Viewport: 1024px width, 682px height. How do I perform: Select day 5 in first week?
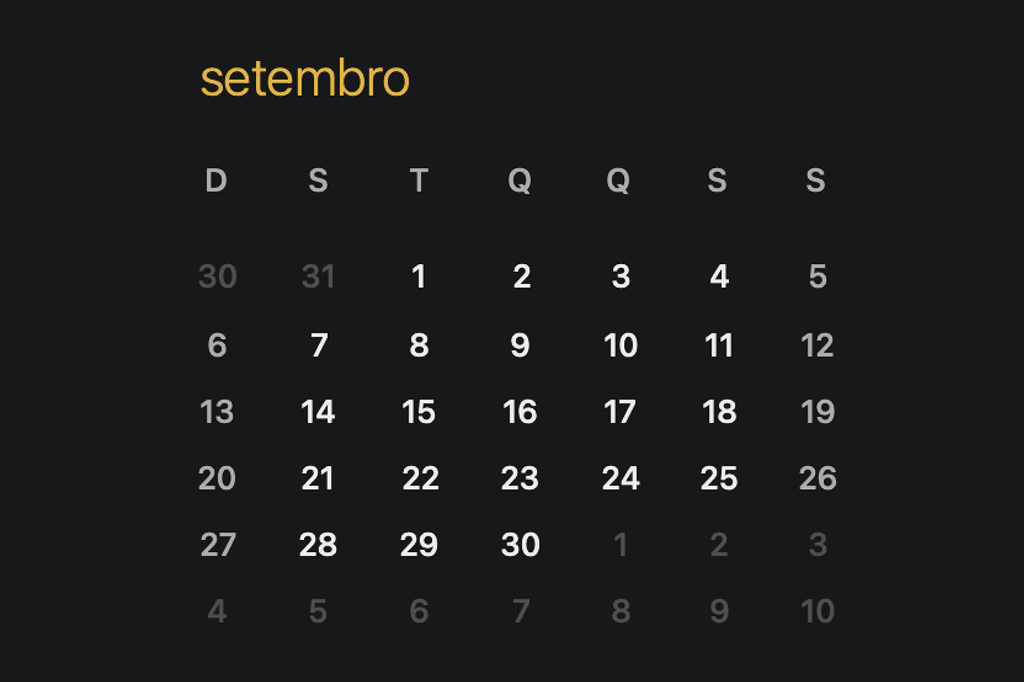[x=818, y=277]
